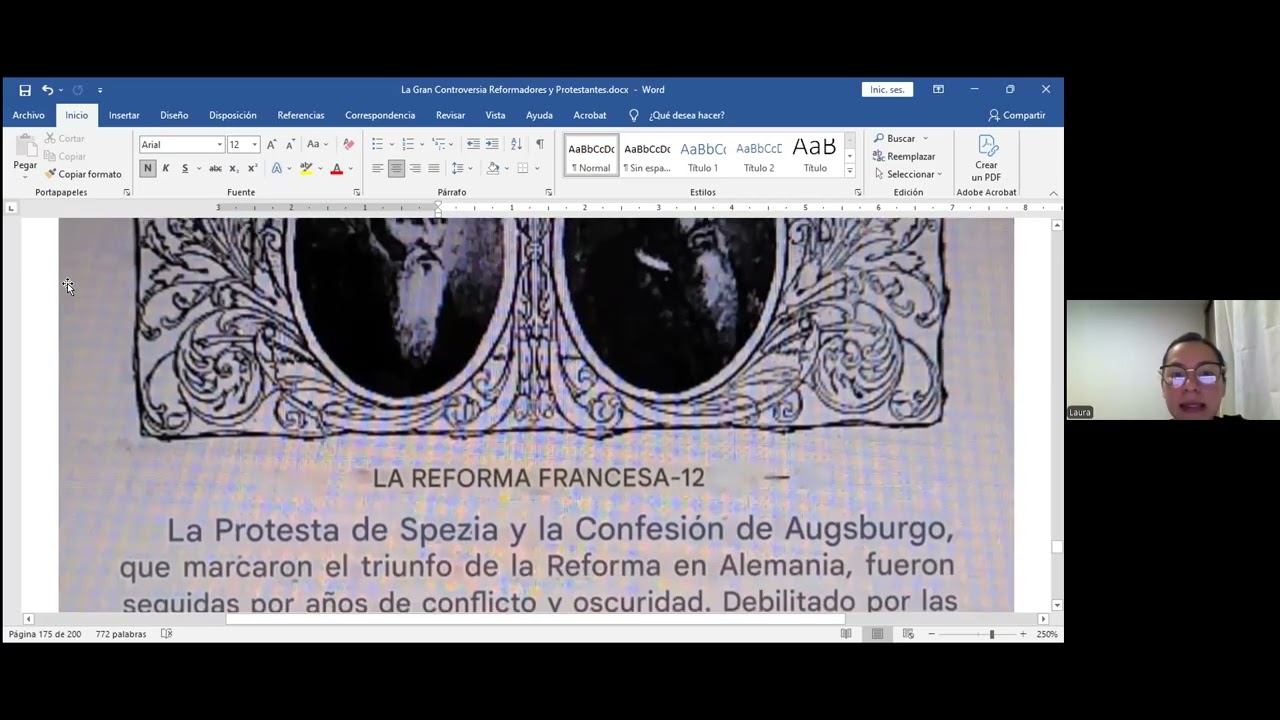Open the Acrobat tab

coord(590,115)
